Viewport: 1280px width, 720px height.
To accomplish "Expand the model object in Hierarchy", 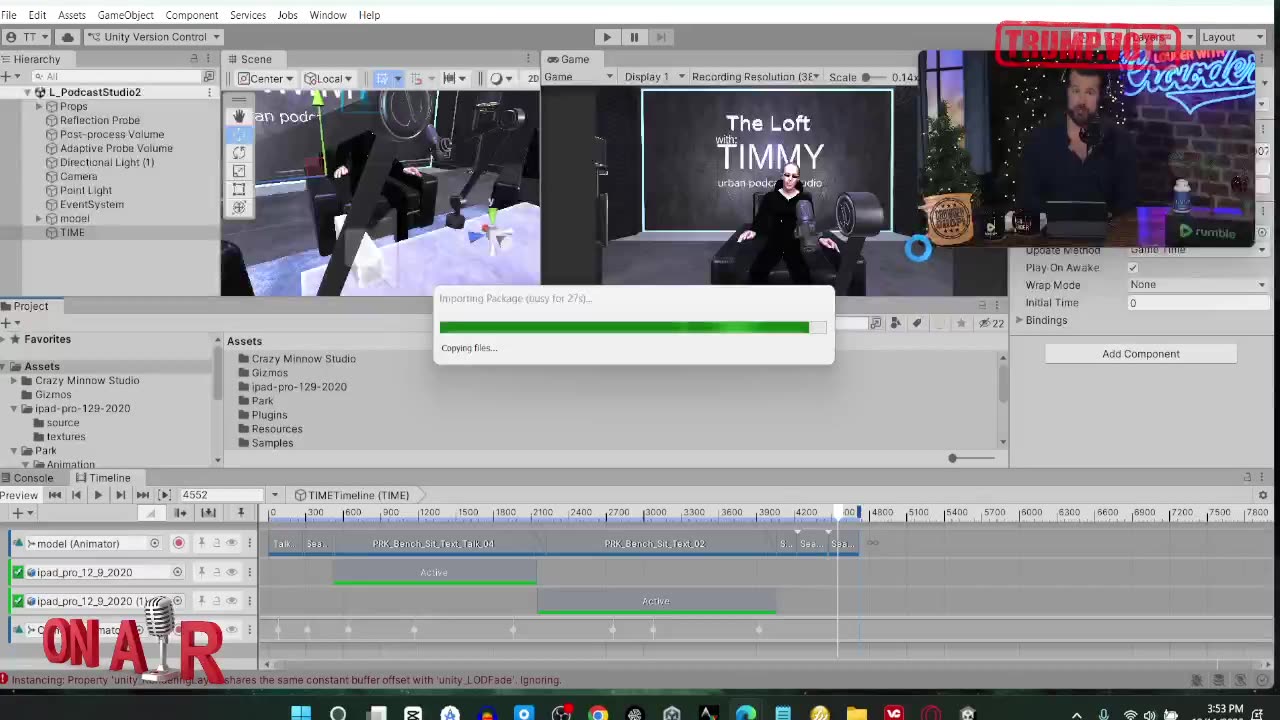I will pyautogui.click(x=39, y=218).
